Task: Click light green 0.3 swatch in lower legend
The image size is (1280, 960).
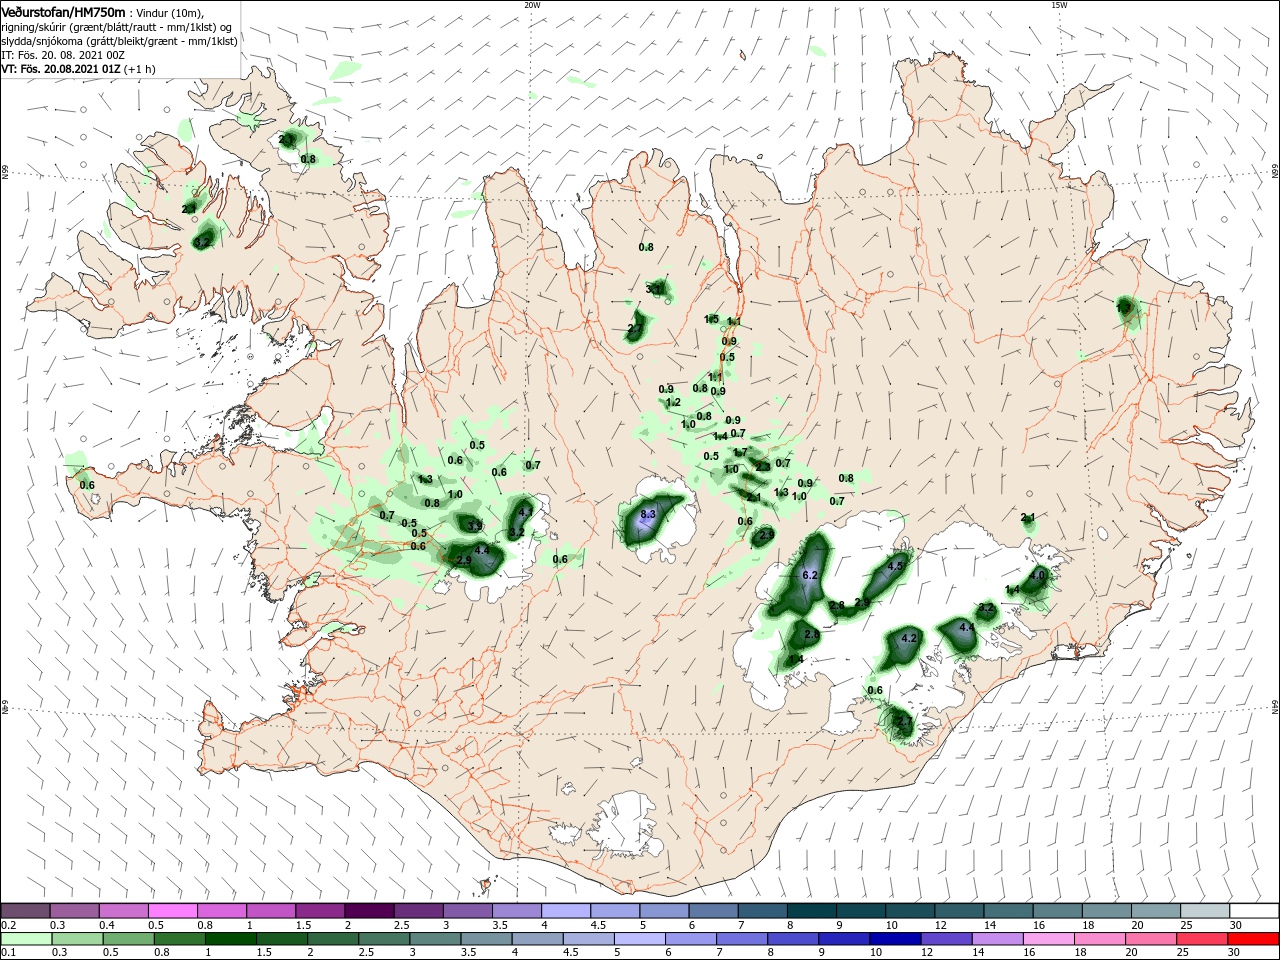Action: pos(76,939)
